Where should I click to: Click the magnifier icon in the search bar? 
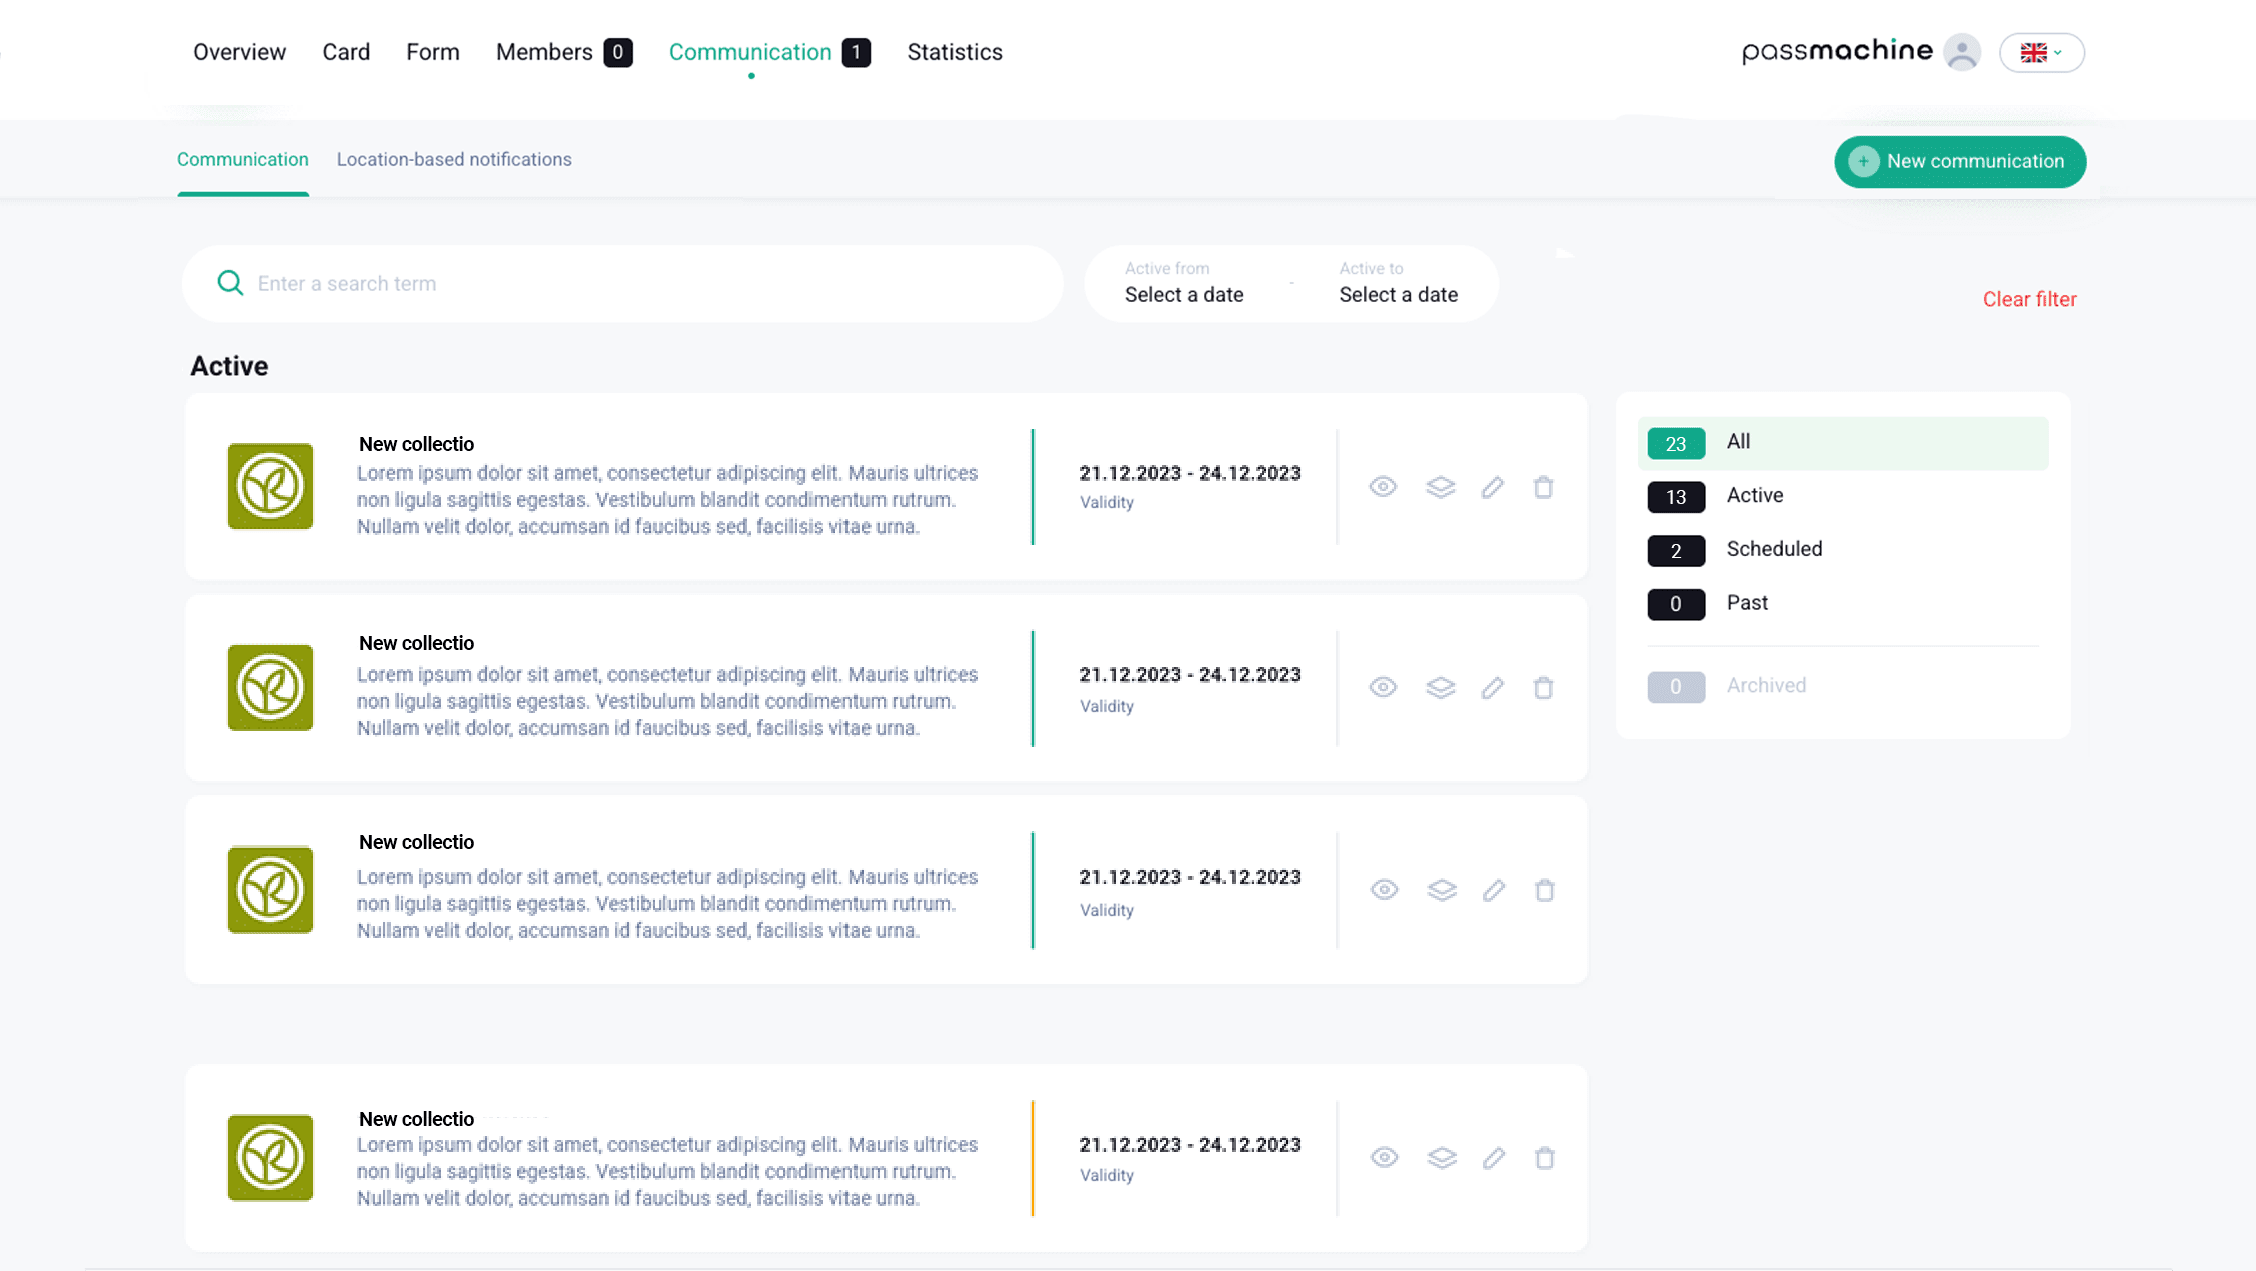[230, 283]
